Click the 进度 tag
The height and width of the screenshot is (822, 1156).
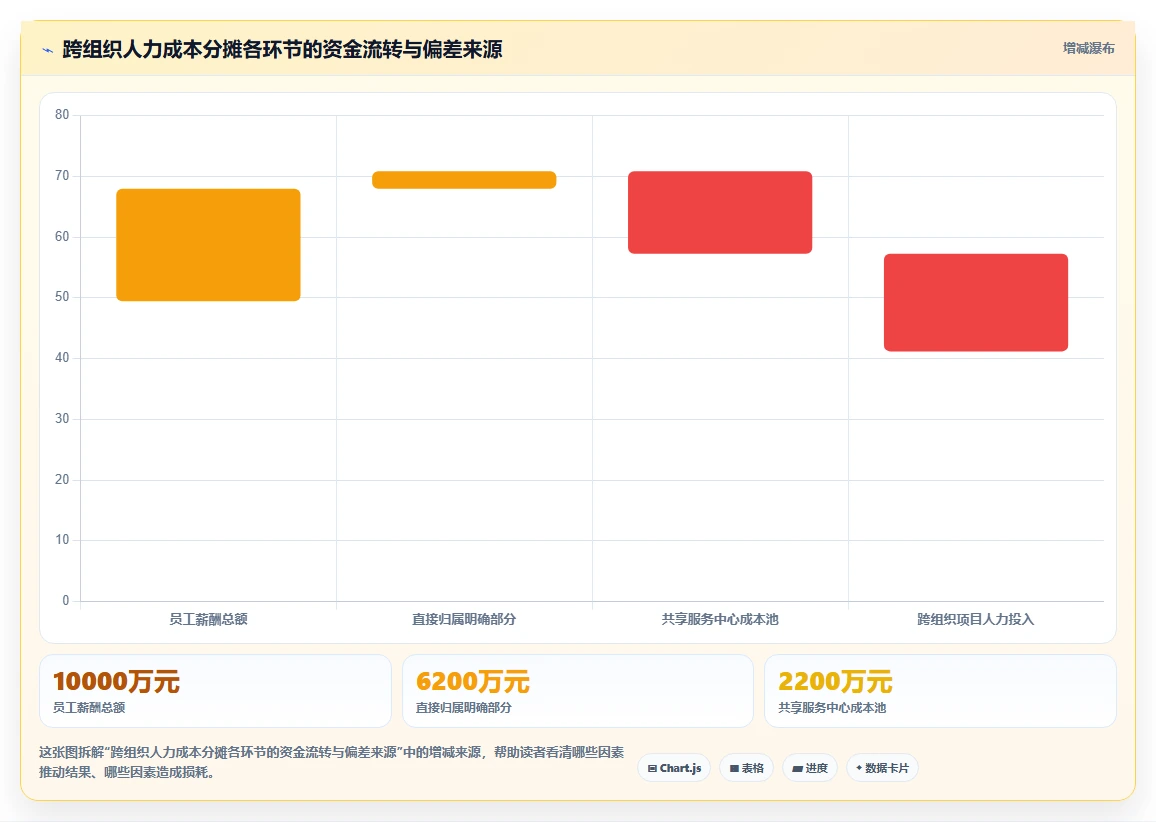point(809,768)
